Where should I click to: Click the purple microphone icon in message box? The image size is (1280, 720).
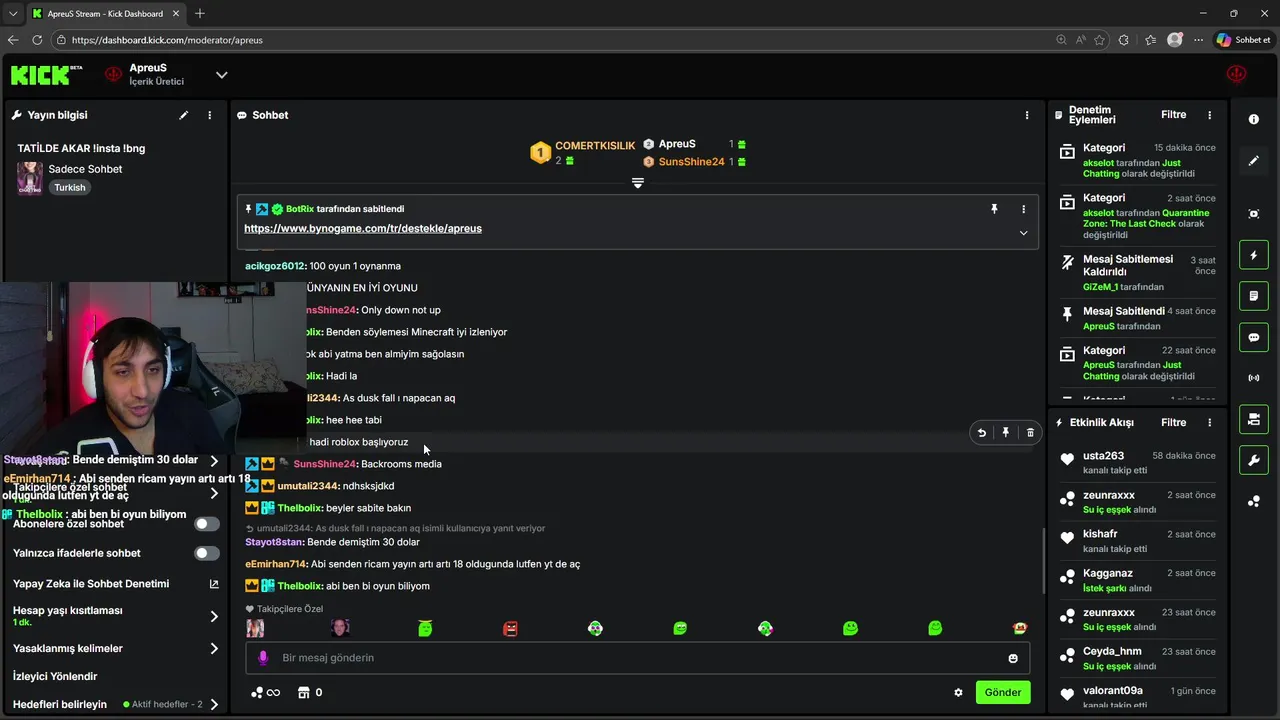(x=263, y=658)
